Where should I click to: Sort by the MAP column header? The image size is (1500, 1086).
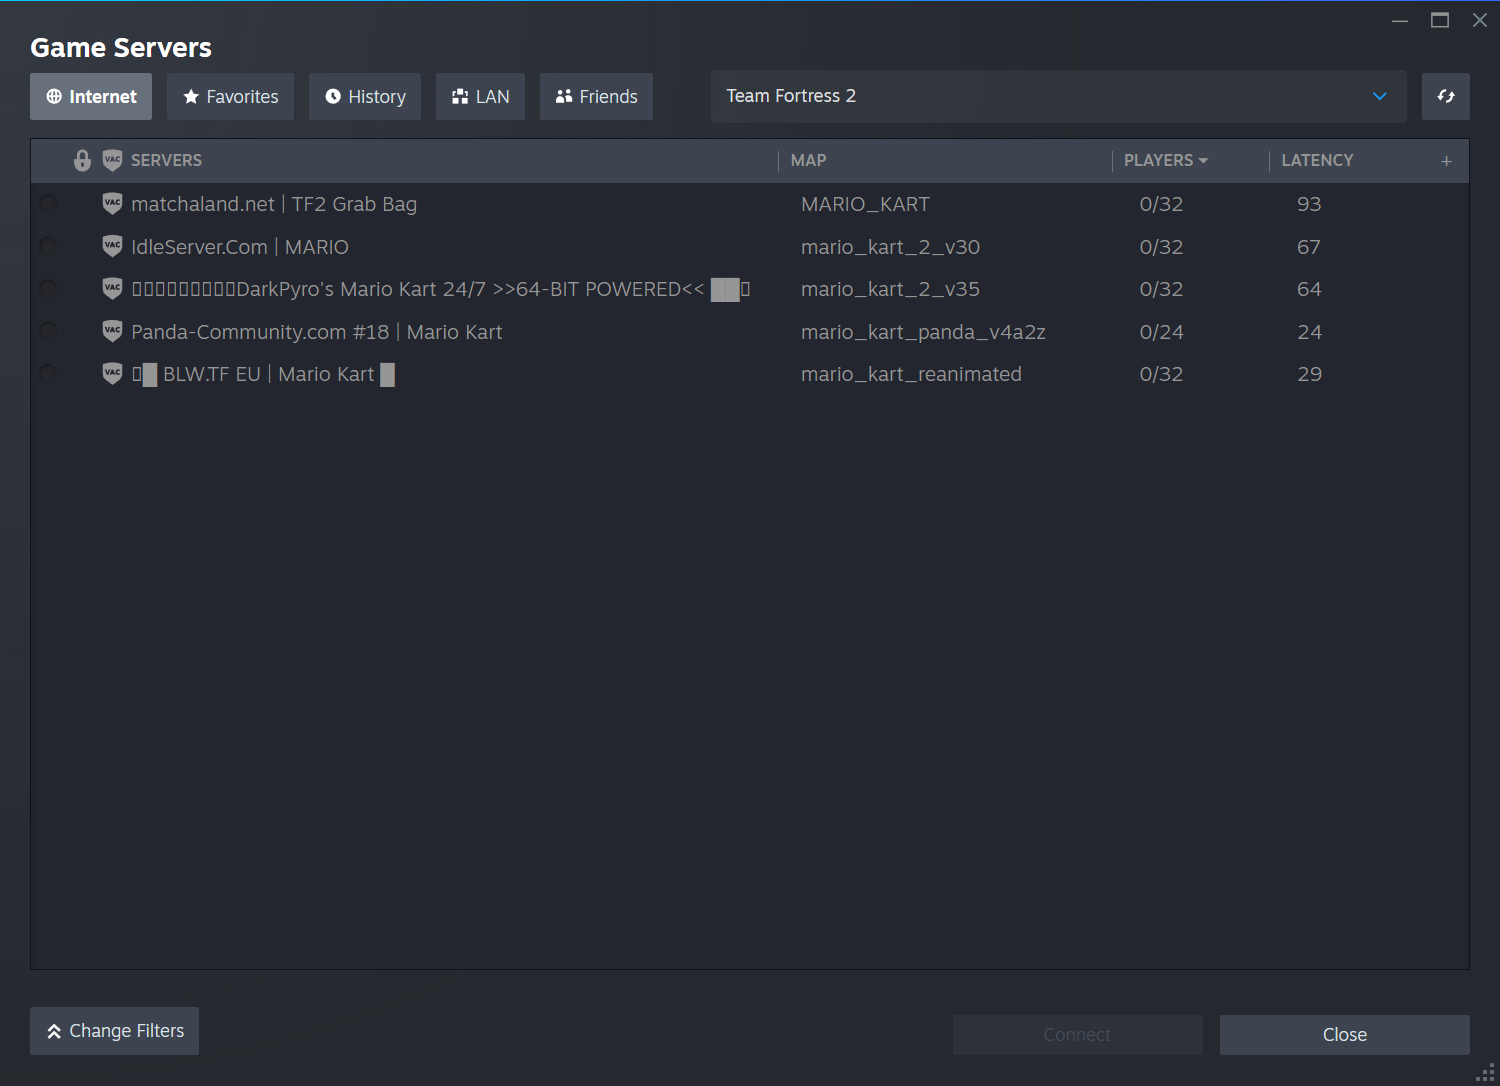coord(808,160)
